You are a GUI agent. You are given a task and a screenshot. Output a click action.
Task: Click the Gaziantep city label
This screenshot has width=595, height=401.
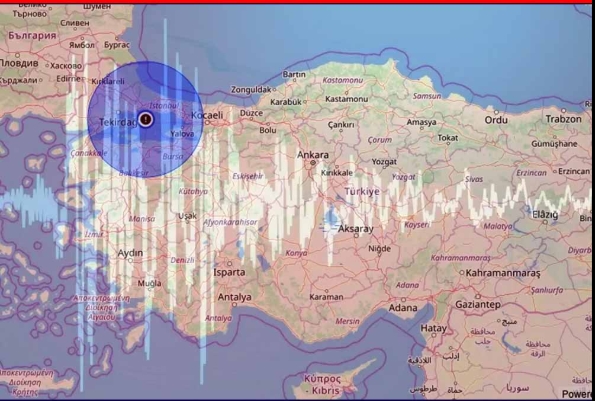pos(478,304)
